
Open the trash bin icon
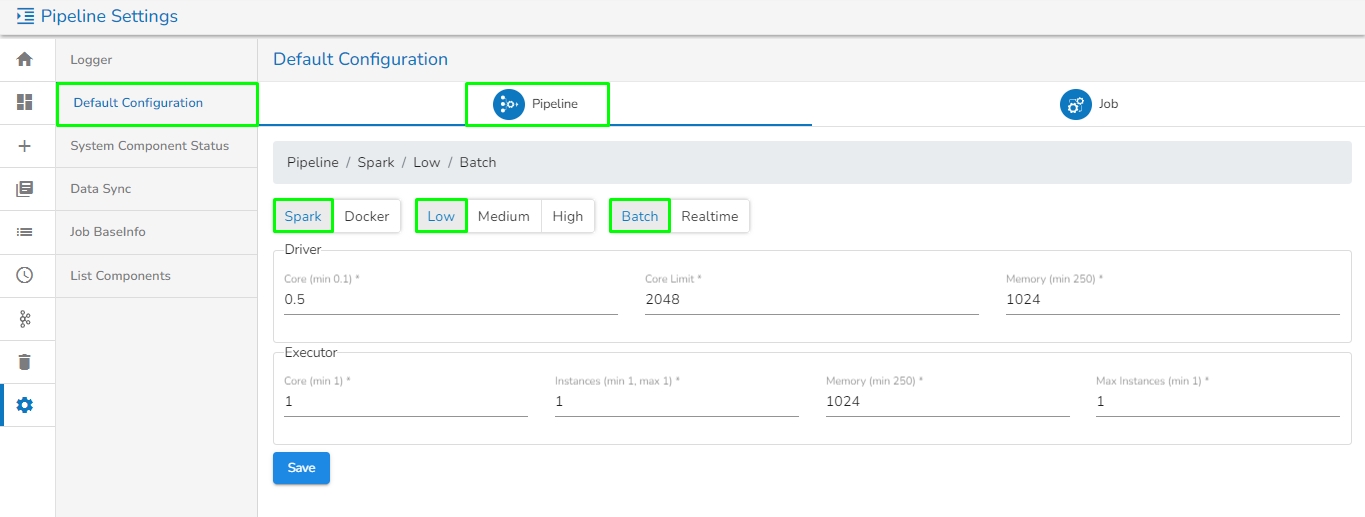(25, 362)
